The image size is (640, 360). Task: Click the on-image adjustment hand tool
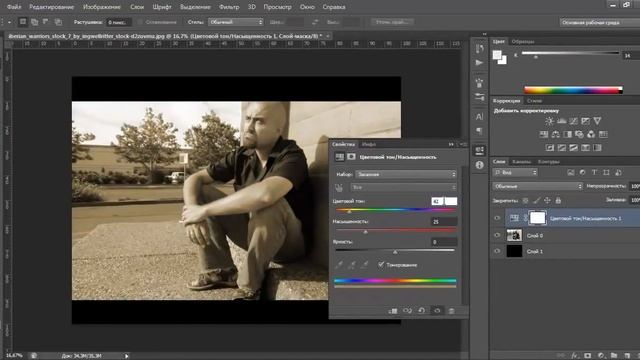pyautogui.click(x=339, y=188)
